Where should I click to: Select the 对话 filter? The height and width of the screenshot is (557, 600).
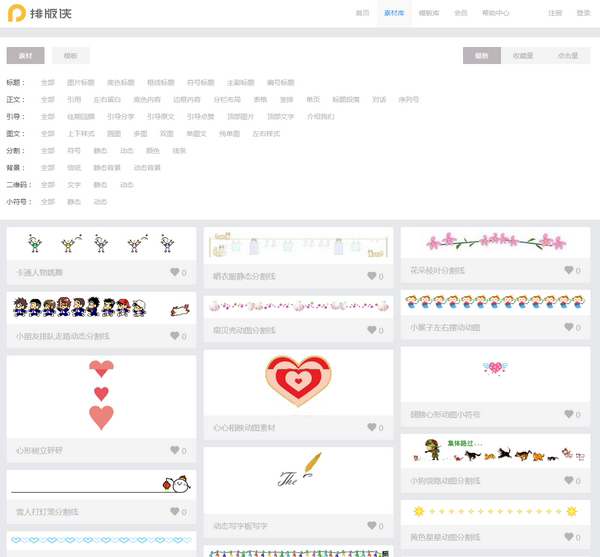pos(379,99)
